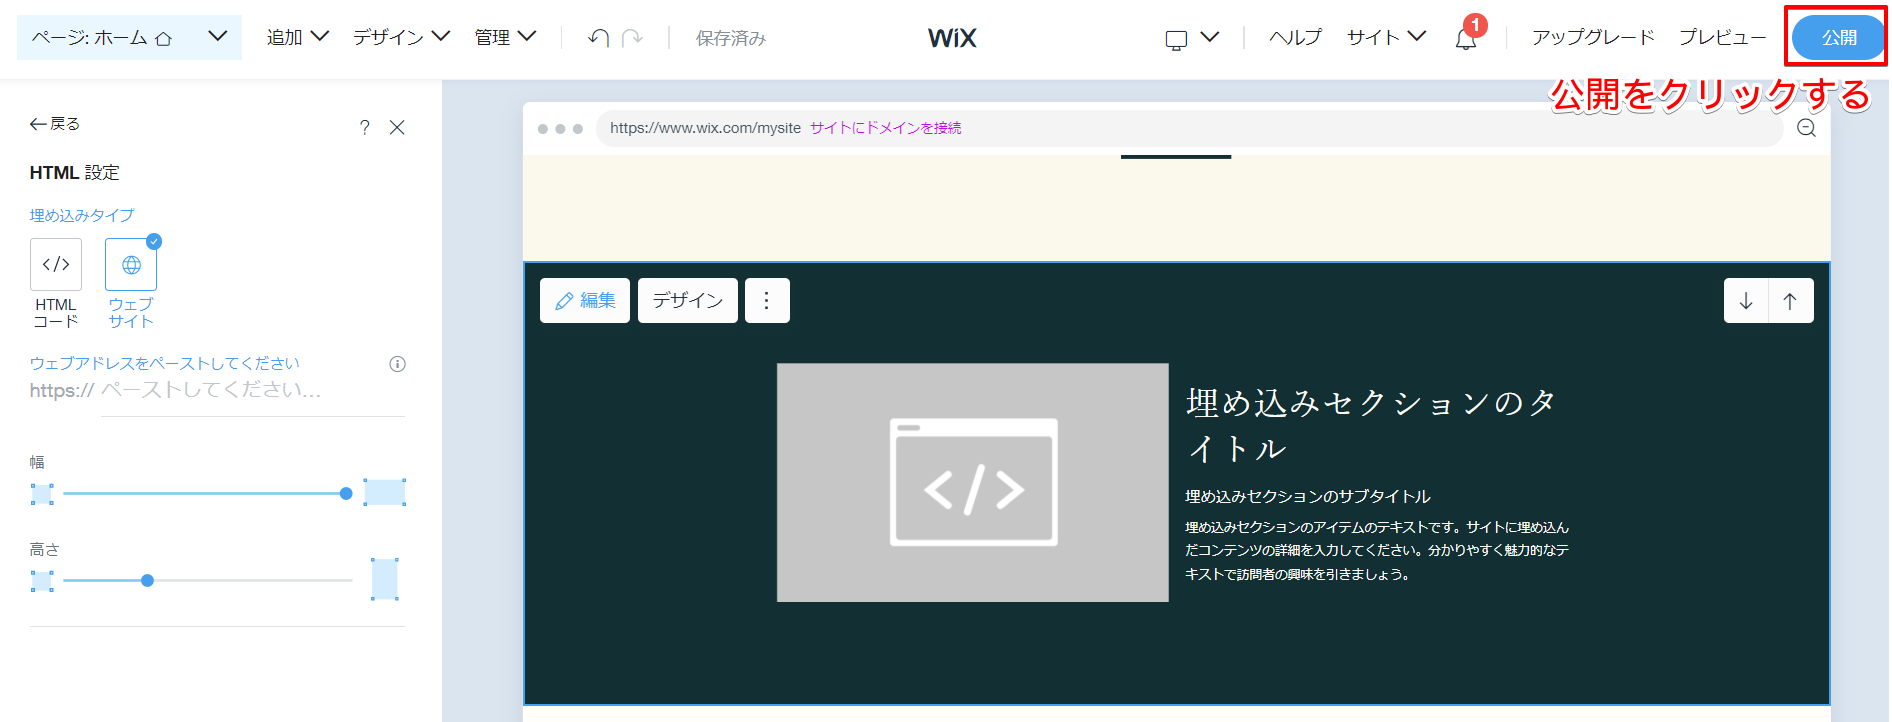Move section up with arrow icon
This screenshot has height=722, width=1892.
click(1790, 301)
